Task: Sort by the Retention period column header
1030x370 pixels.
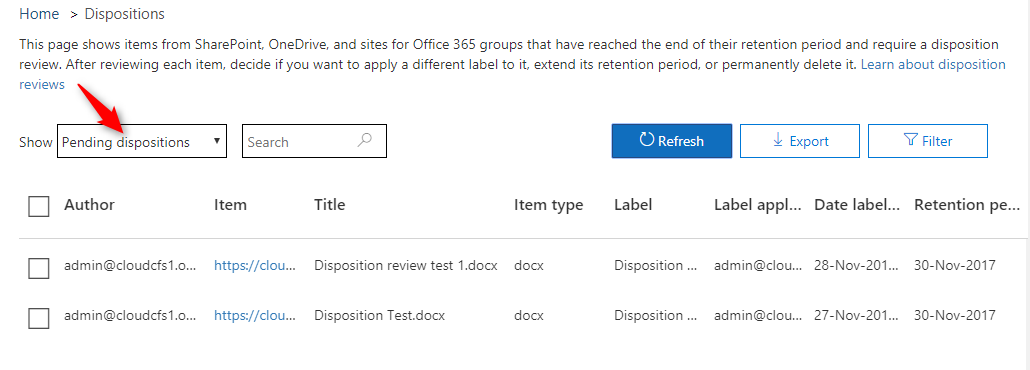Action: (x=967, y=205)
